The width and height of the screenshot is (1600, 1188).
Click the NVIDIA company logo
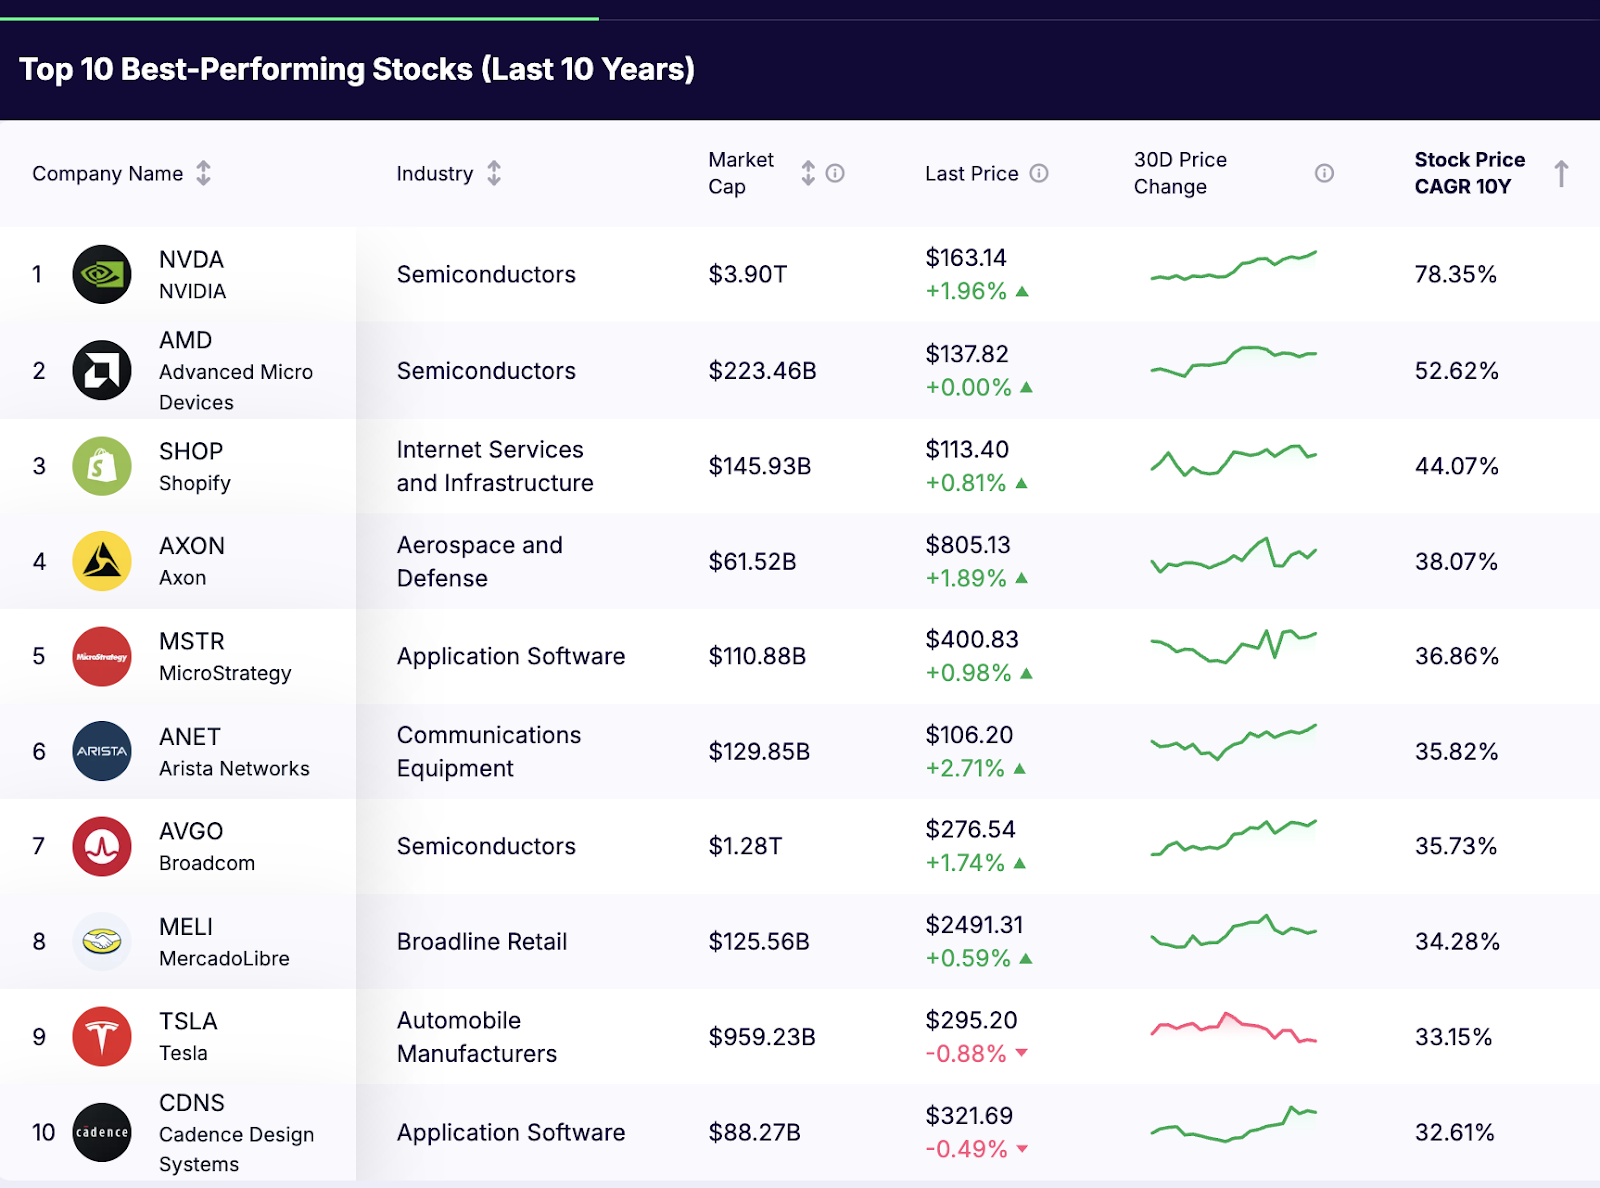102,274
